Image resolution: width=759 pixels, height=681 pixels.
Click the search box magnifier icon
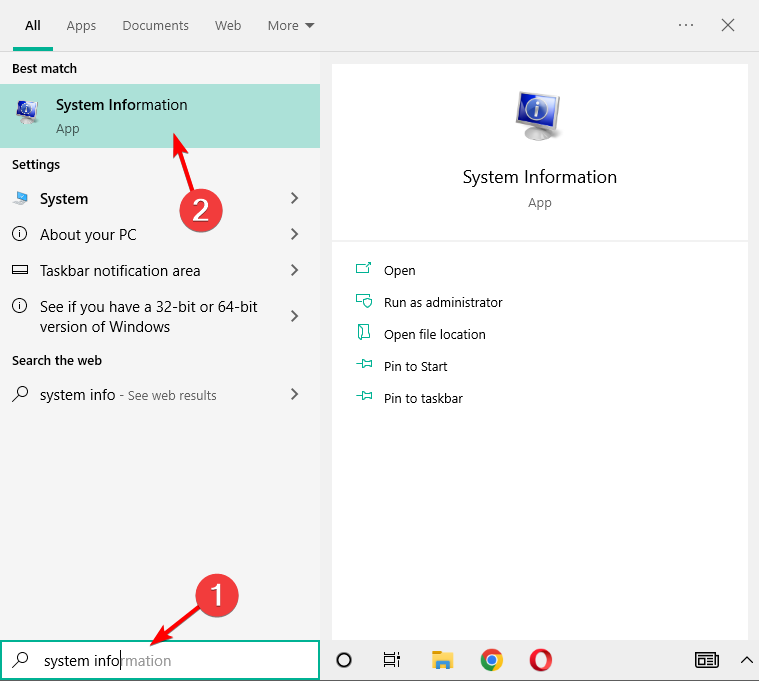point(21,660)
